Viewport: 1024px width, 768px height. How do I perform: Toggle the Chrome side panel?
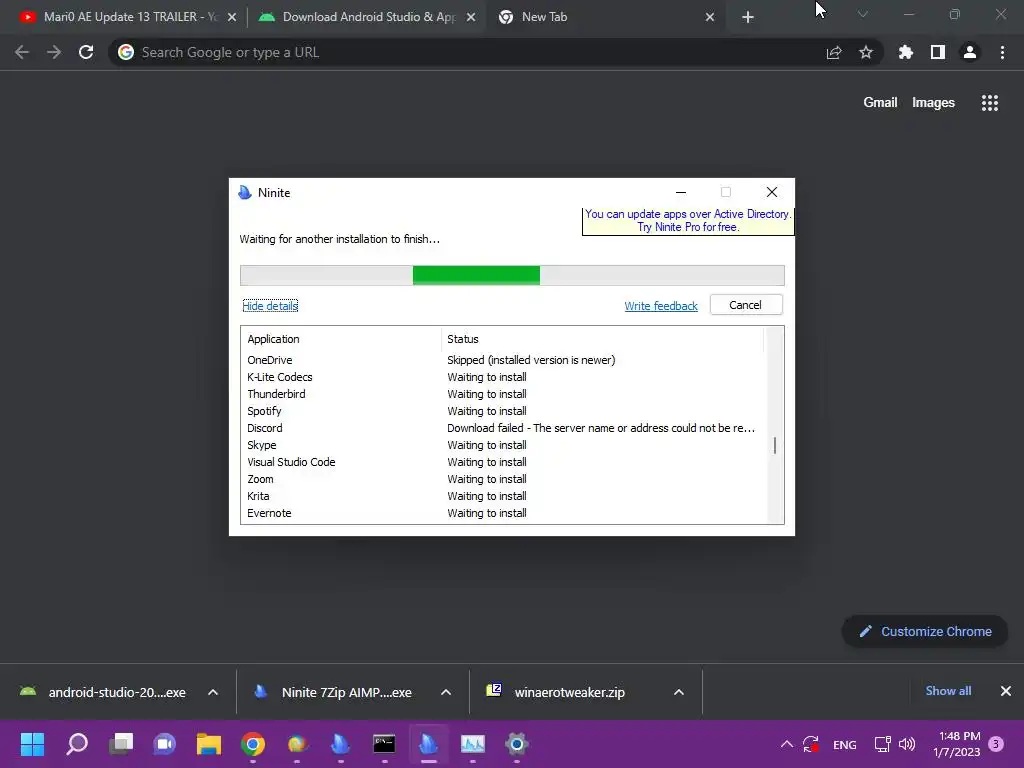pos(938,52)
